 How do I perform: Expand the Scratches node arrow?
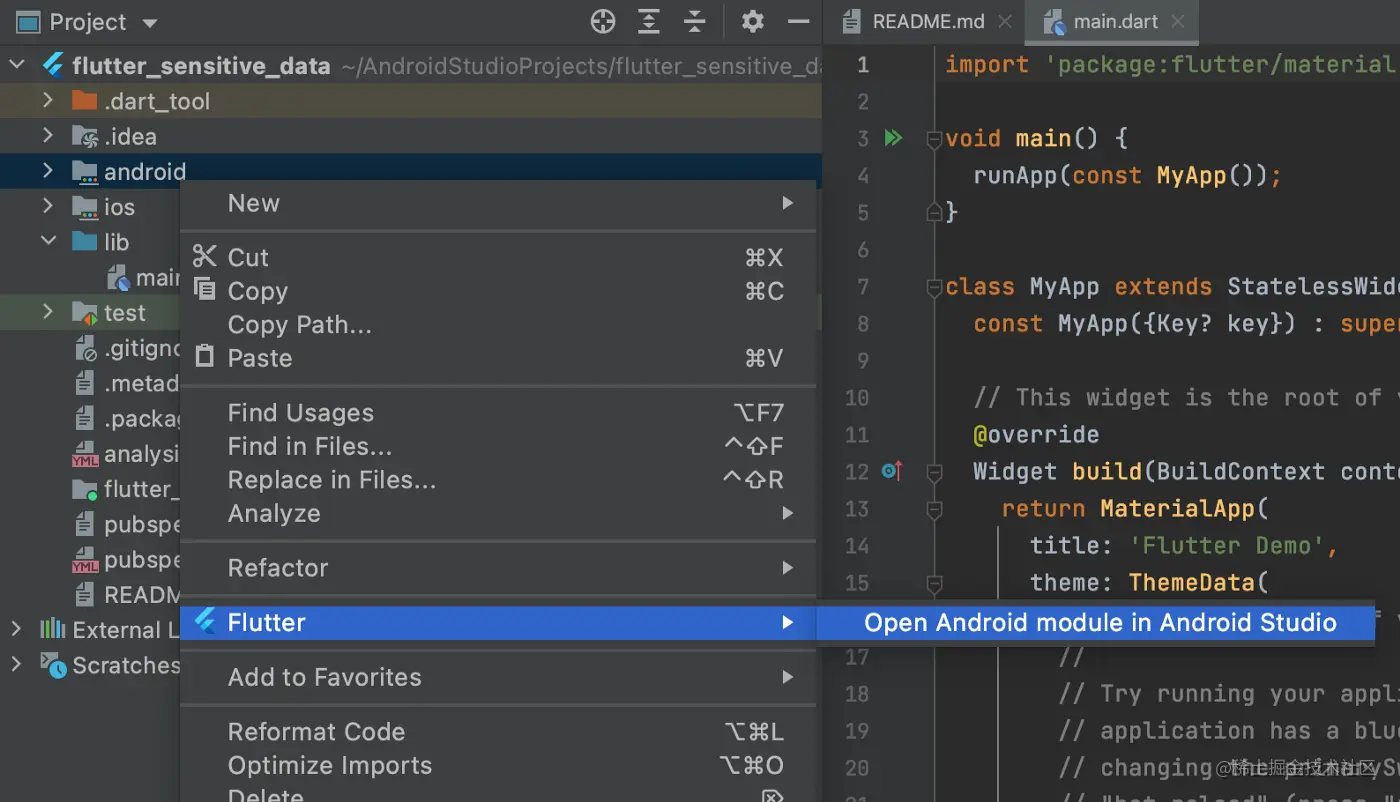point(16,664)
